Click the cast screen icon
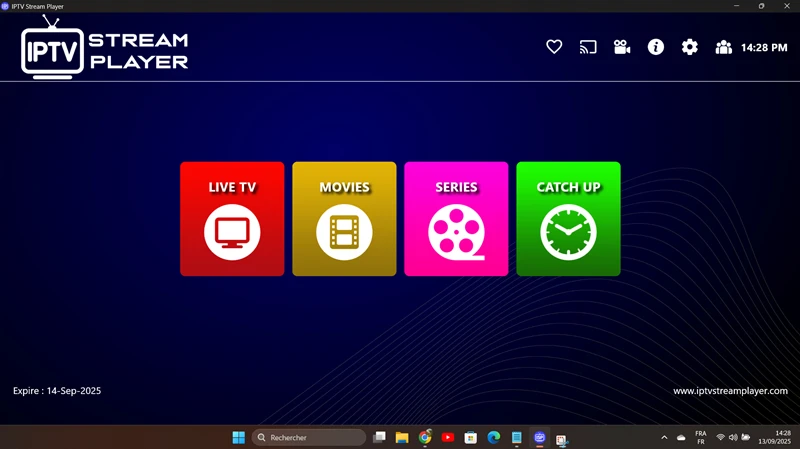Screen dimensions: 800x449 [588, 47]
